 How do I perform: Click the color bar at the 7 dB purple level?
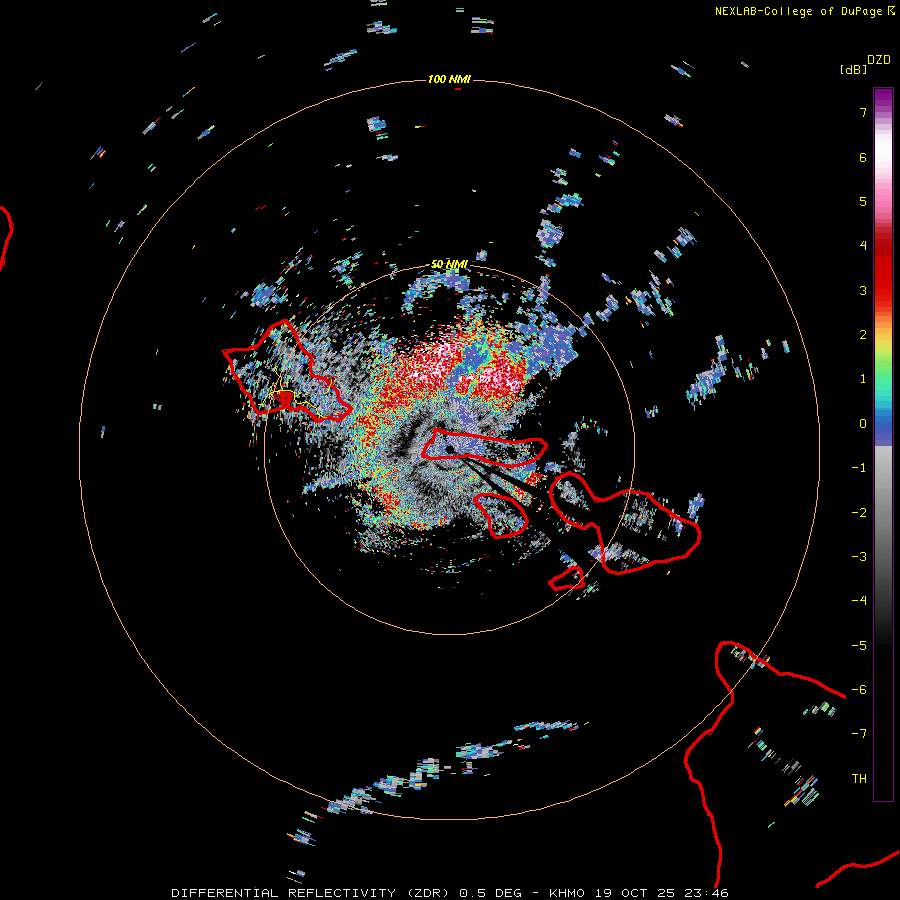883,113
